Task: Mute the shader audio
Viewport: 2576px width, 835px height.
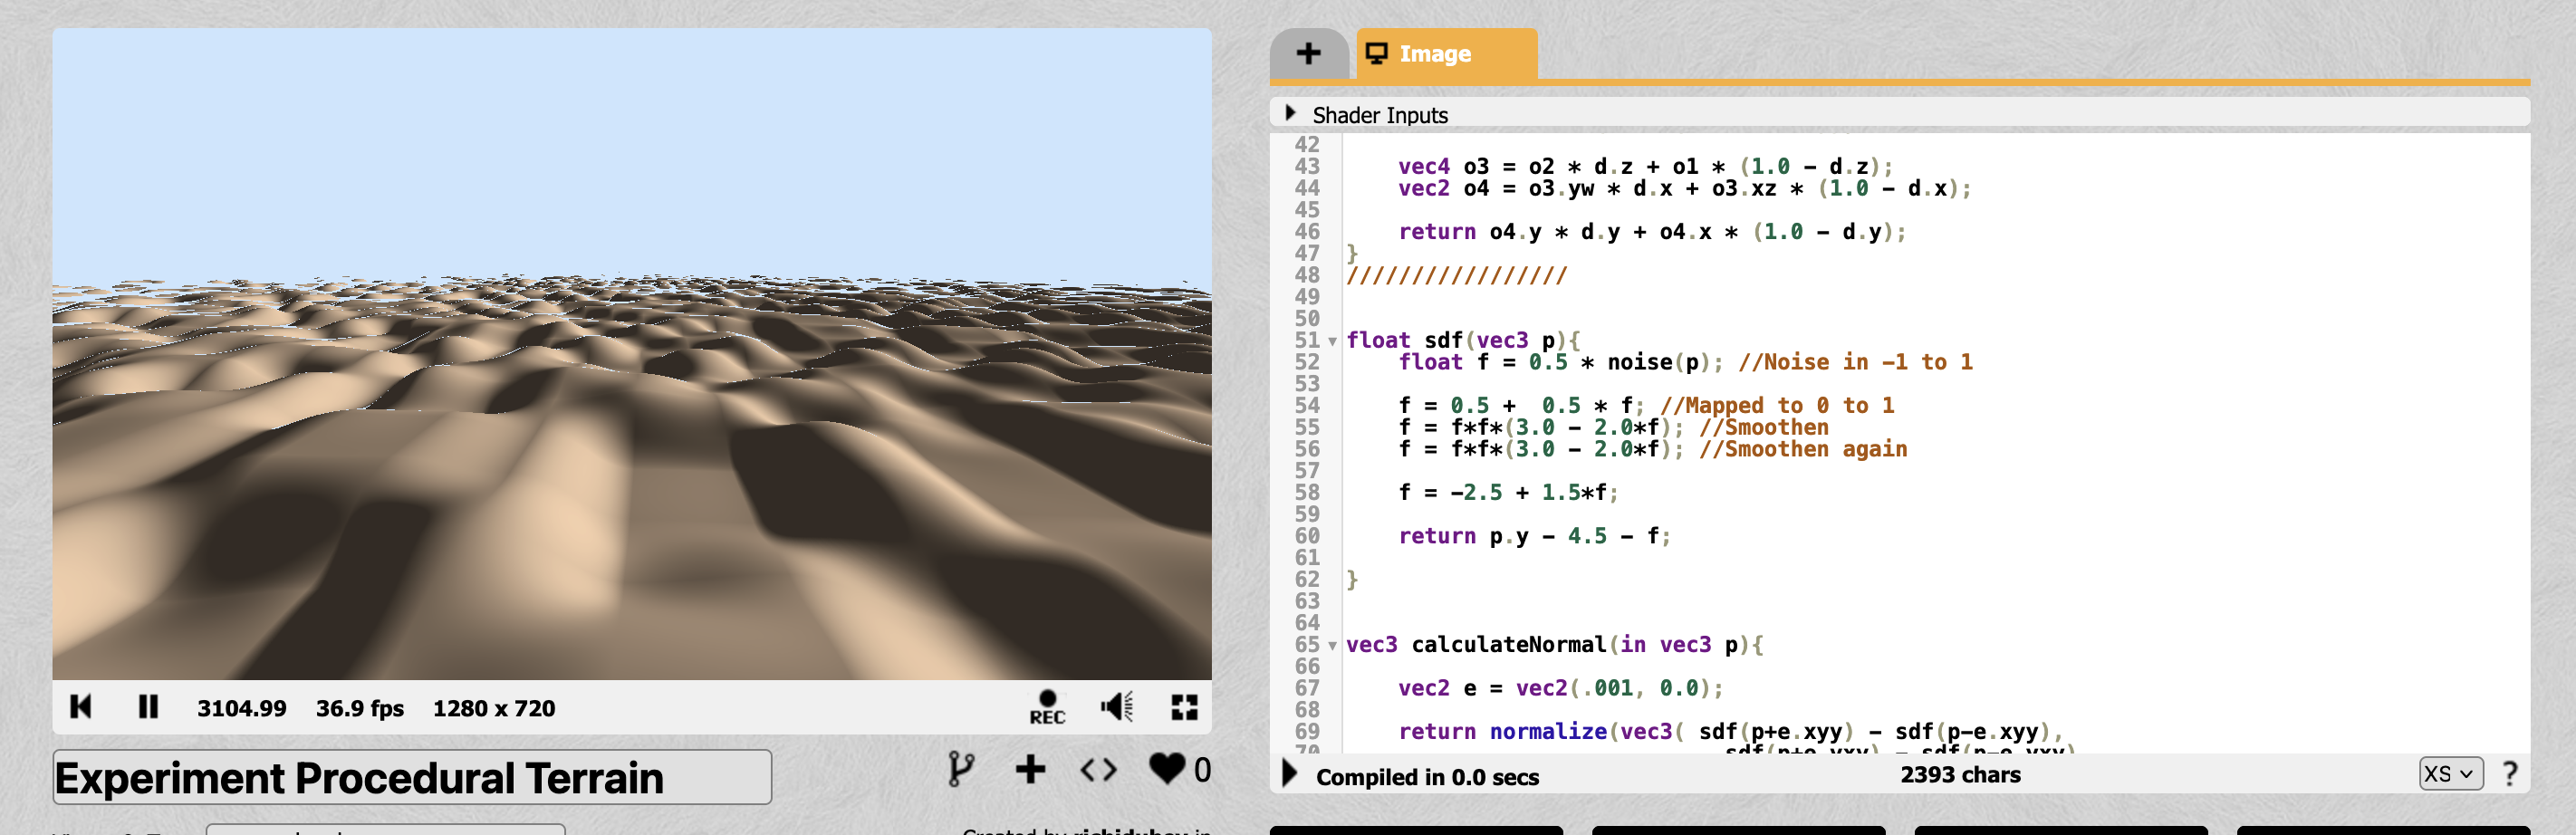Action: [1117, 706]
